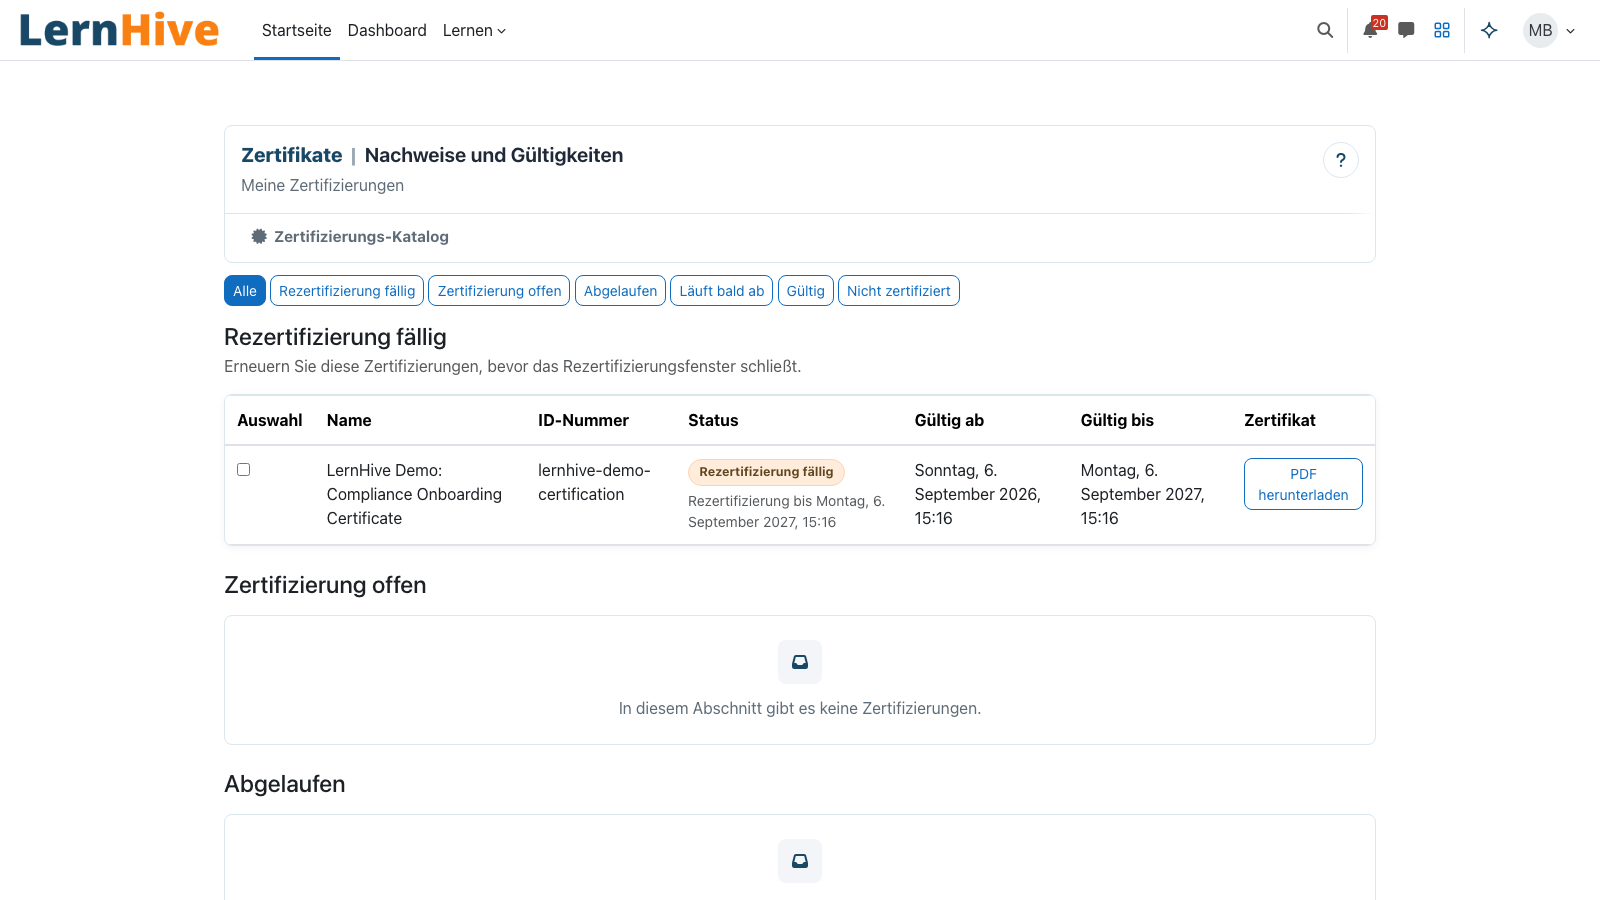The height and width of the screenshot is (900, 1600).
Task: Open the messages chat bubble icon
Action: 1406,30
